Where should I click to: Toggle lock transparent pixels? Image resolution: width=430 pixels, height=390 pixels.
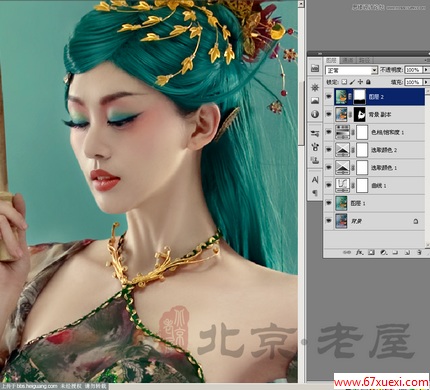(344, 82)
